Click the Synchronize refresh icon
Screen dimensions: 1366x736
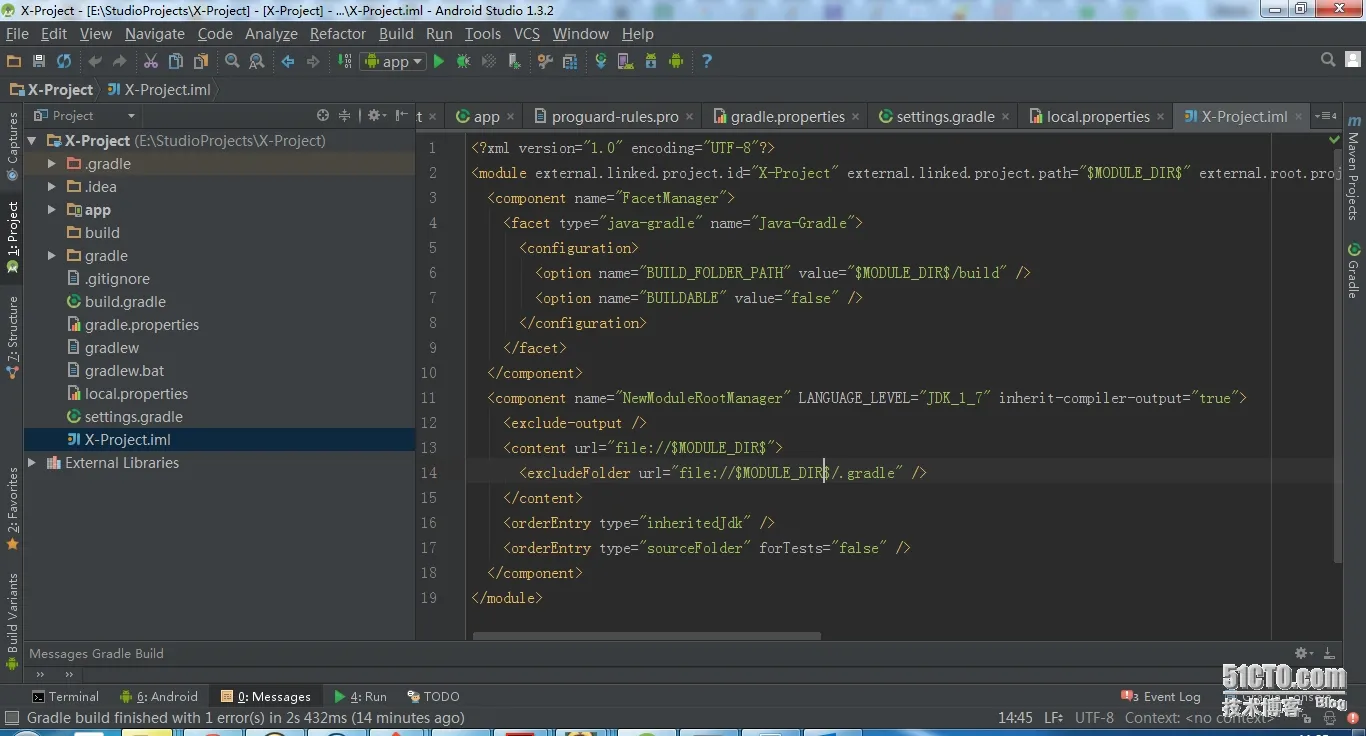click(64, 62)
